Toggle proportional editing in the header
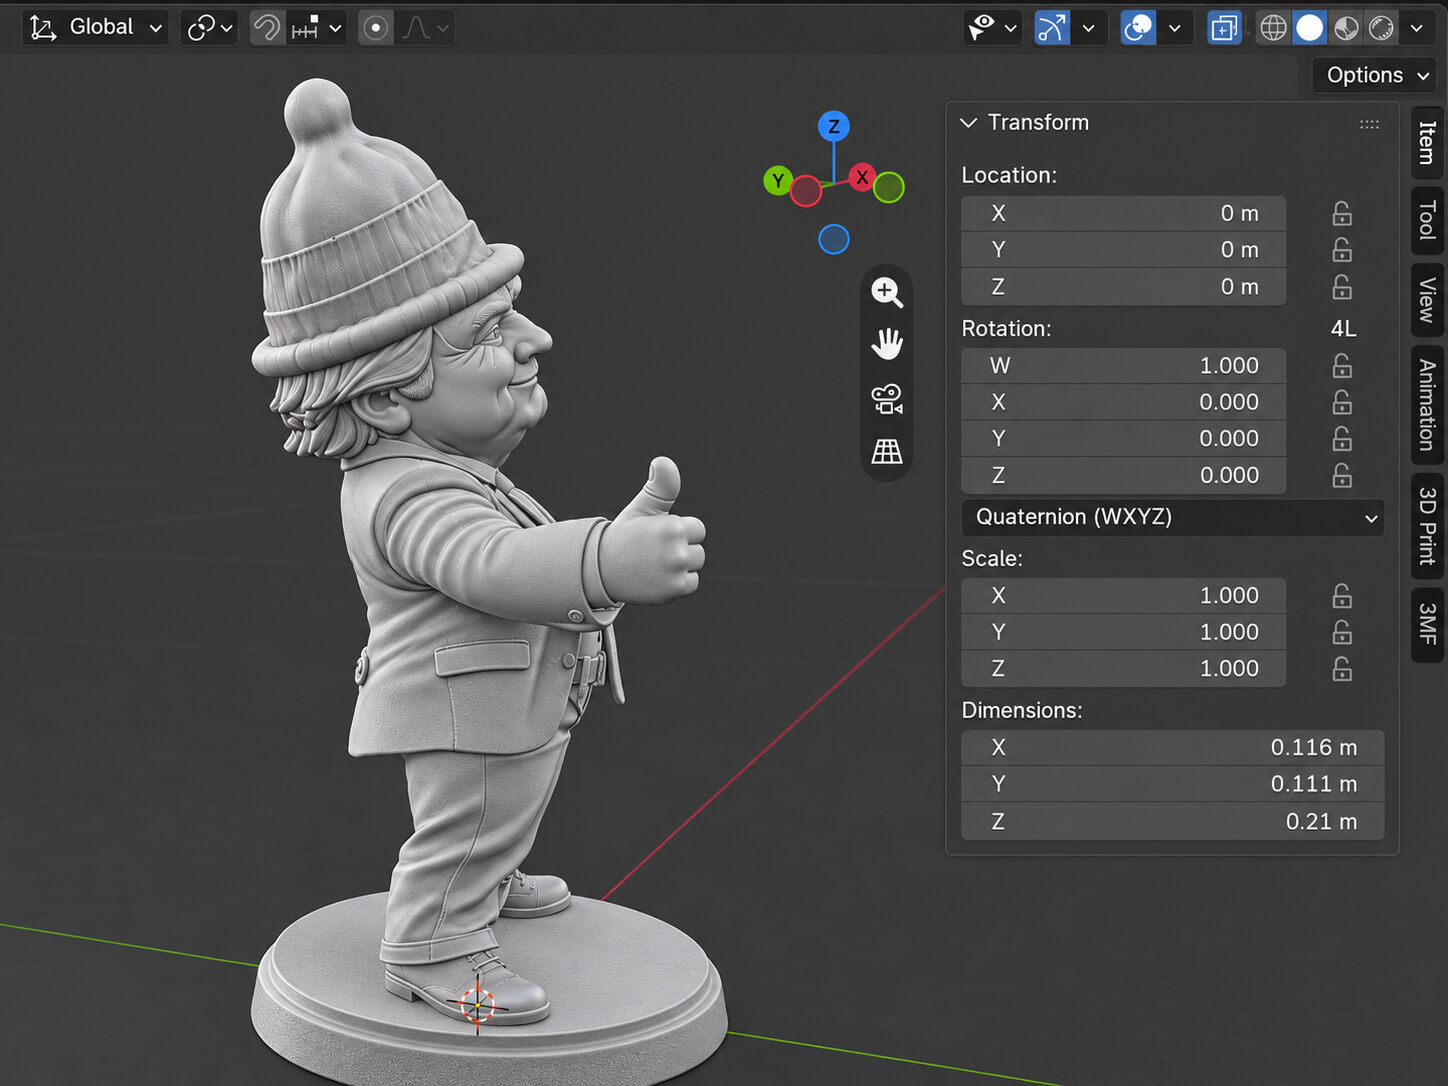 [x=376, y=28]
